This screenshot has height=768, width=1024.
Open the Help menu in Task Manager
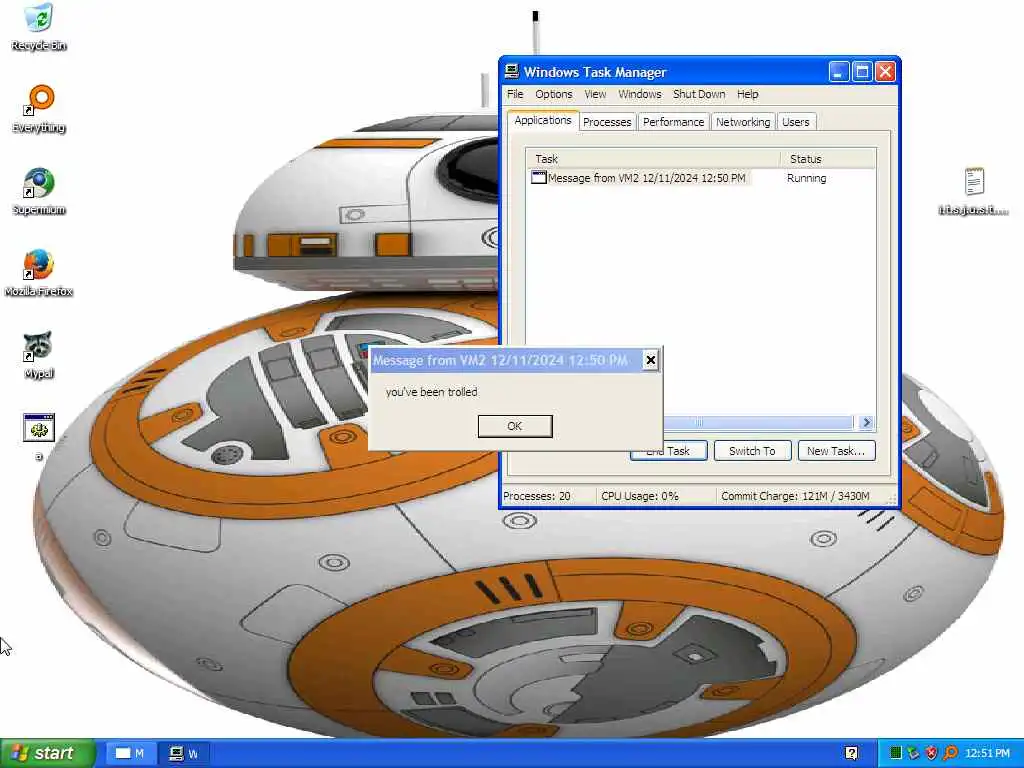748,94
